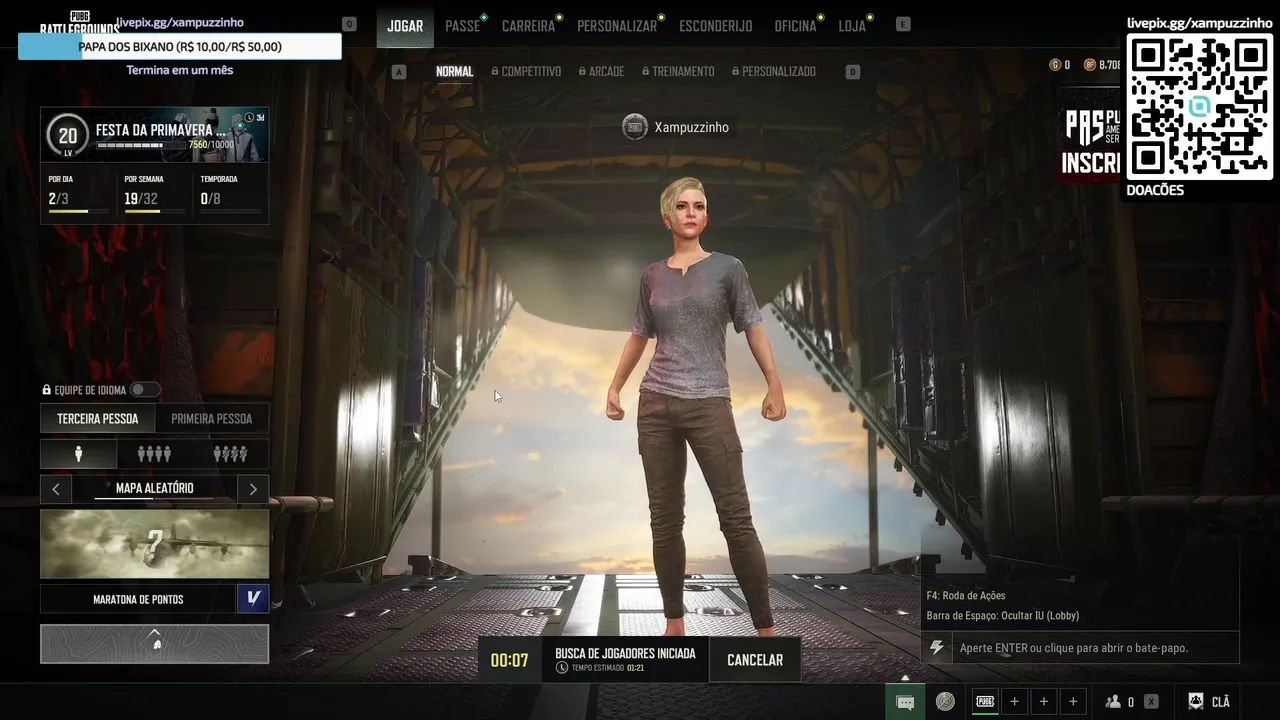Select Primeira Pessoa perspective

pyautogui.click(x=212, y=419)
